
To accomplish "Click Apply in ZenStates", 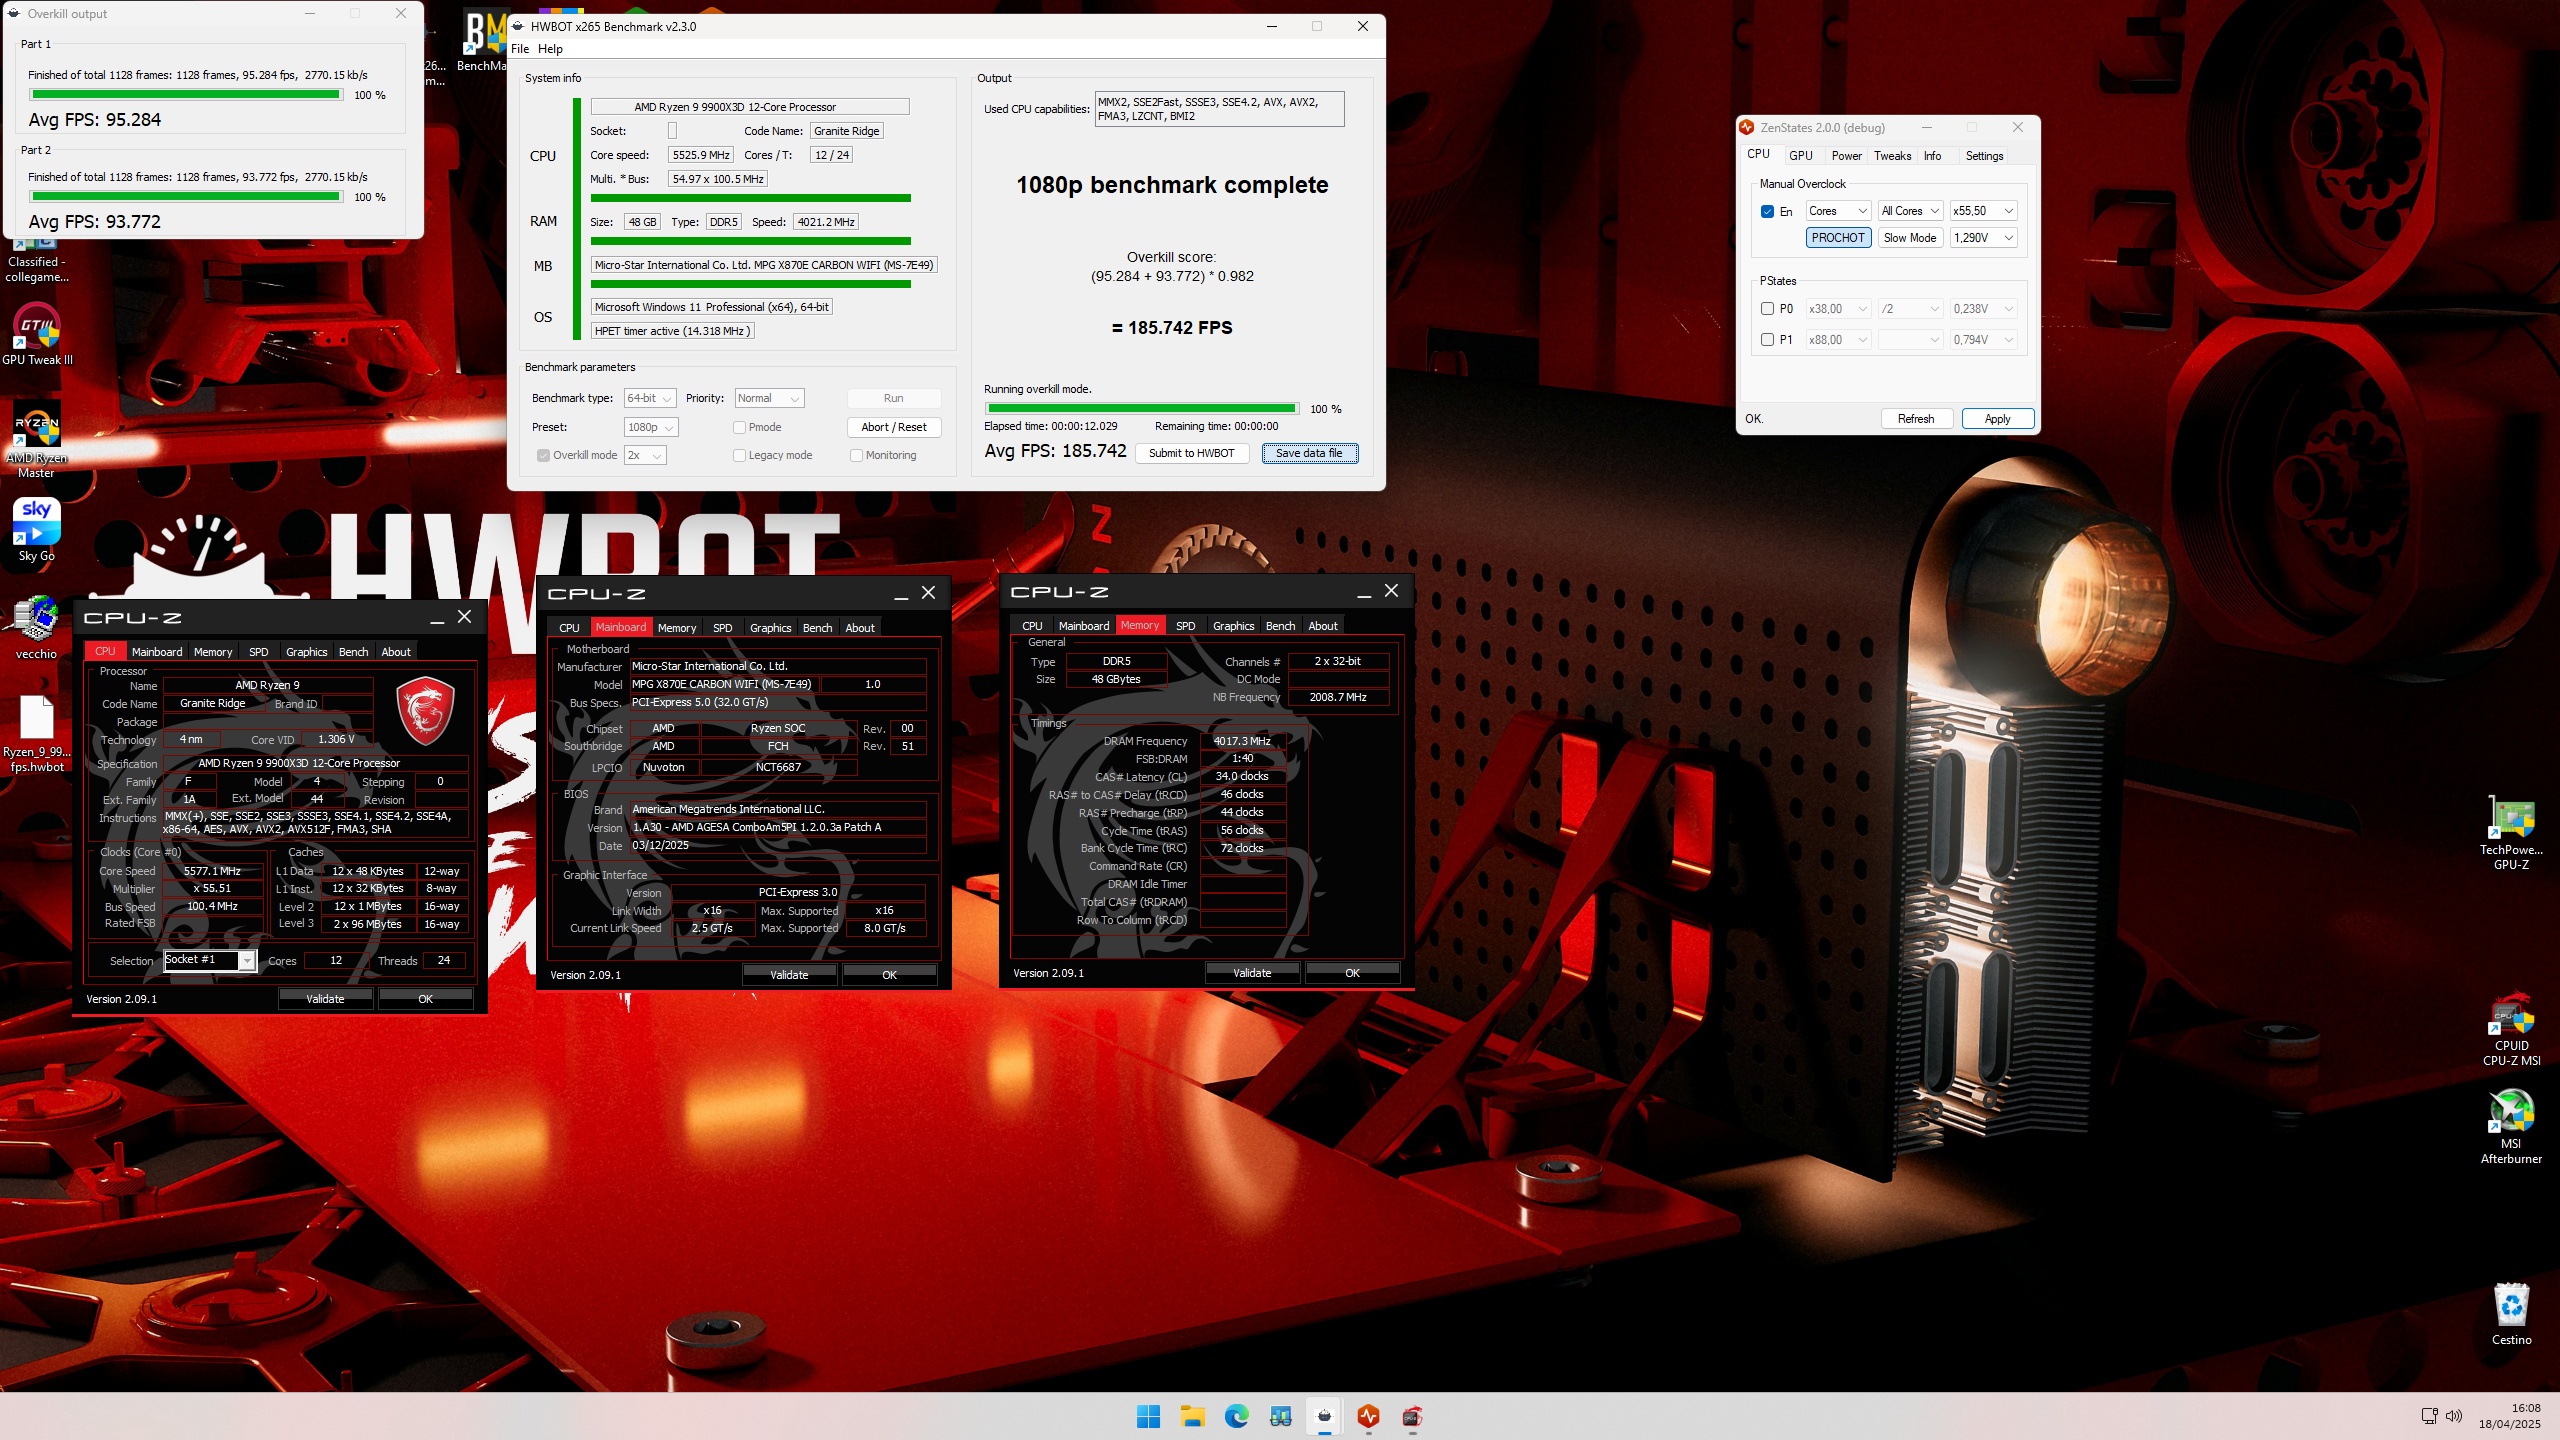I will point(1997,419).
